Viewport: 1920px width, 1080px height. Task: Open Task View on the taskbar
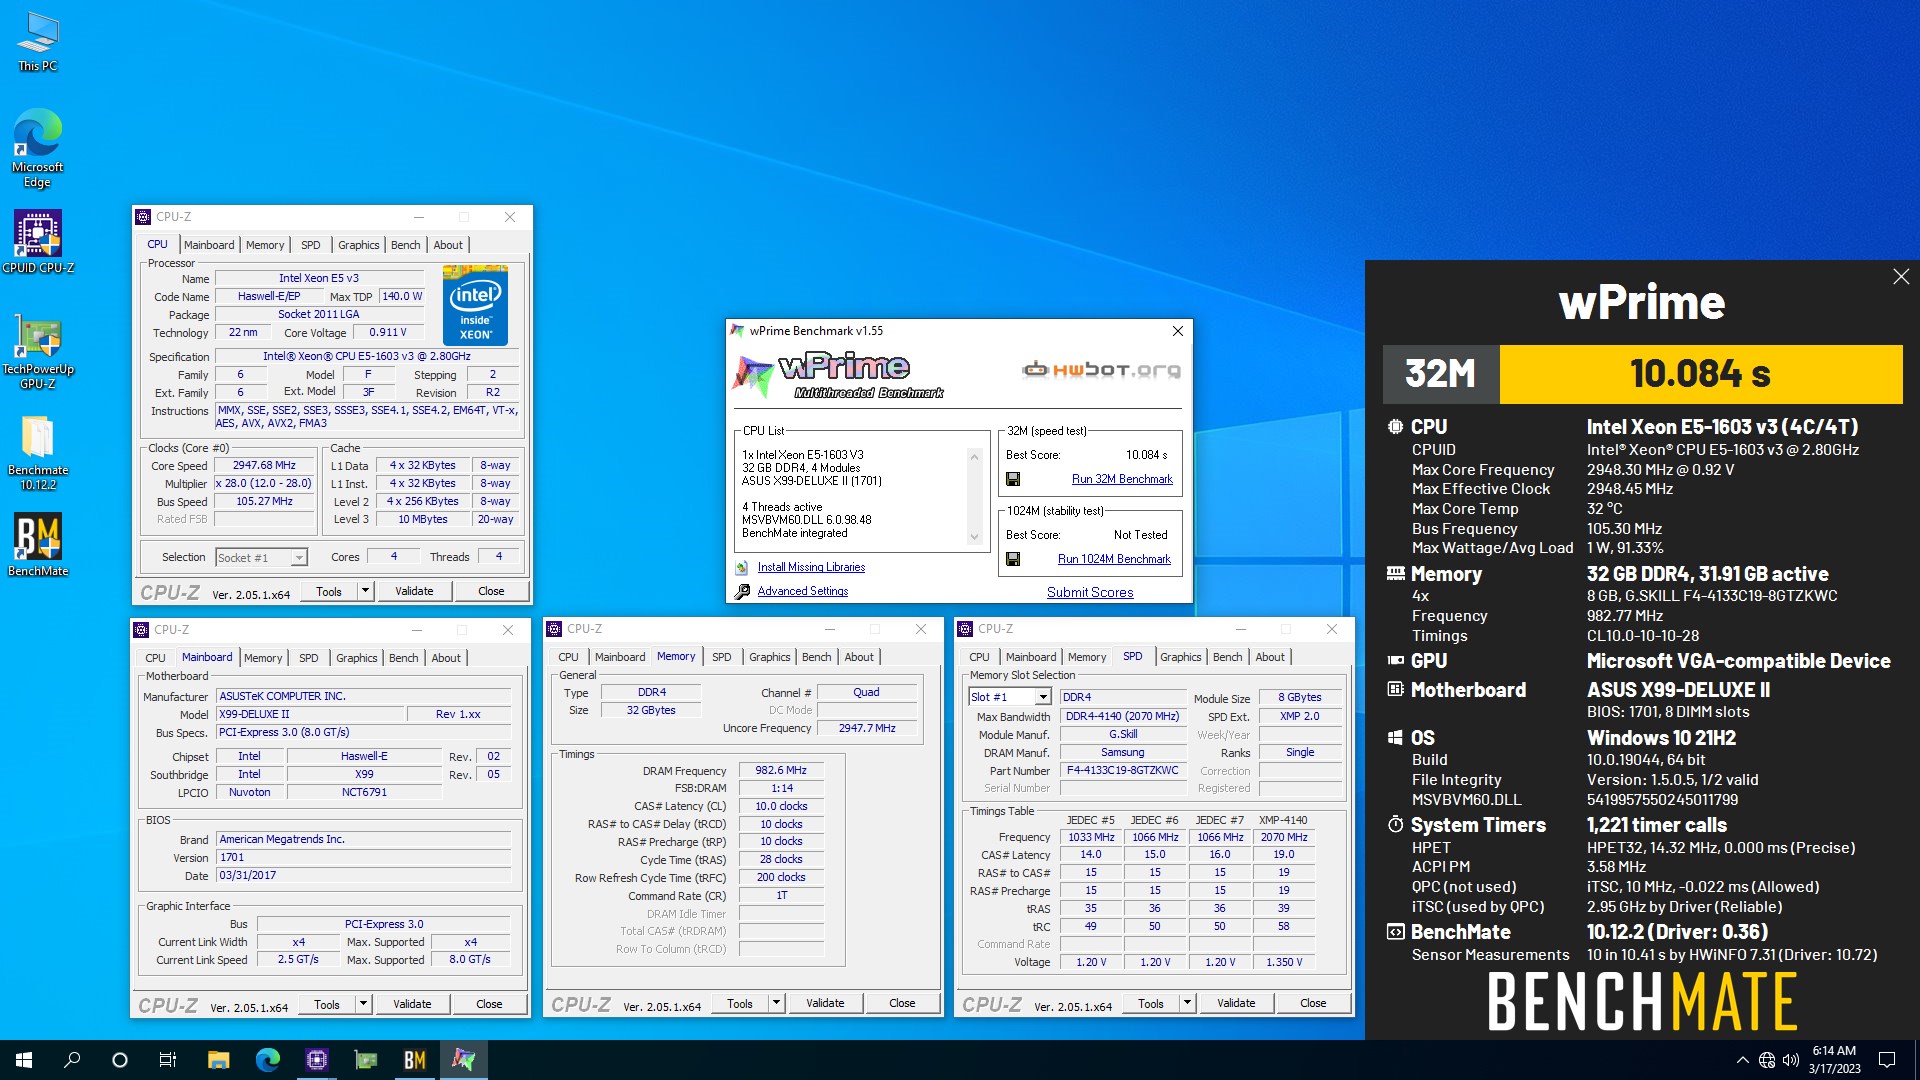pos(168,1060)
